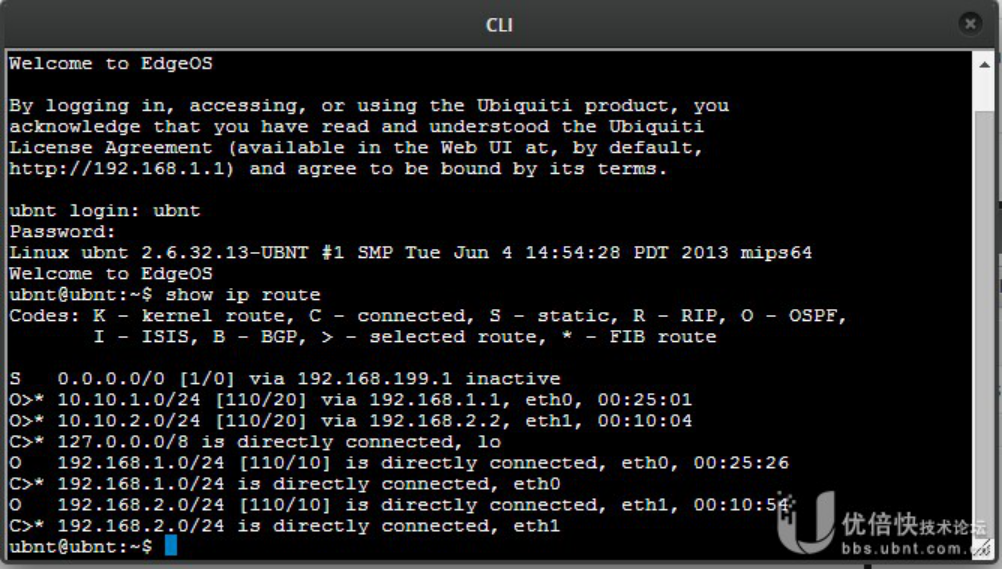
Task: Click the Password: prompt line
Action: point(62,231)
